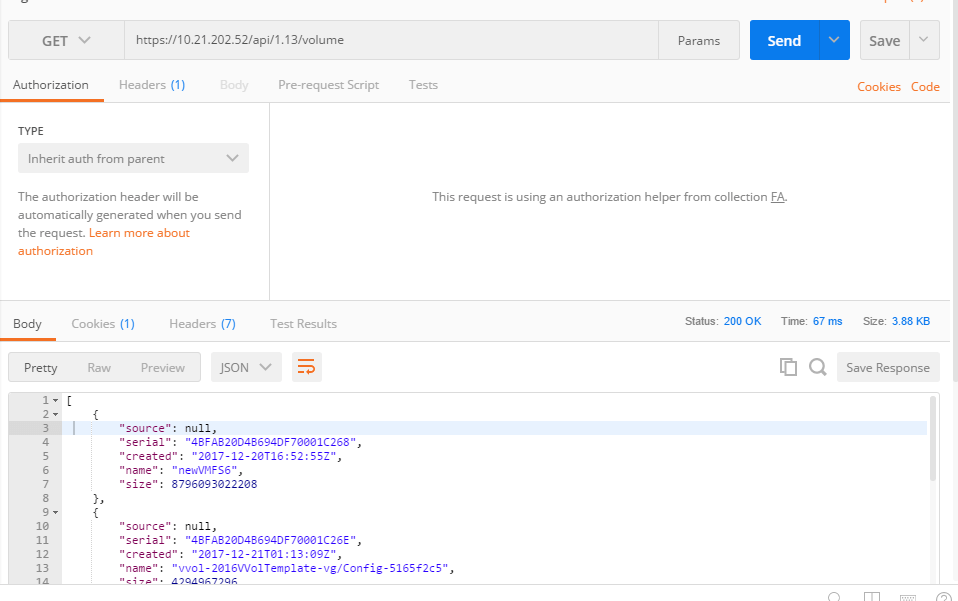Image resolution: width=958 pixels, height=601 pixels.
Task: Send the request
Action: (784, 40)
